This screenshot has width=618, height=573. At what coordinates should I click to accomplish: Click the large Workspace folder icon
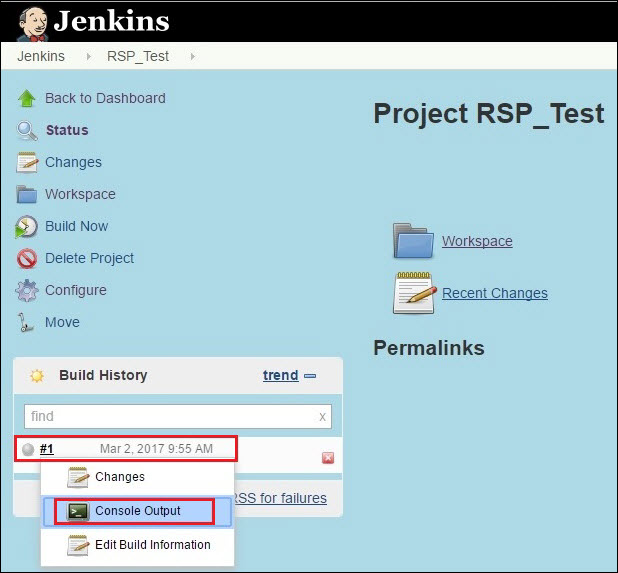pyautogui.click(x=413, y=240)
